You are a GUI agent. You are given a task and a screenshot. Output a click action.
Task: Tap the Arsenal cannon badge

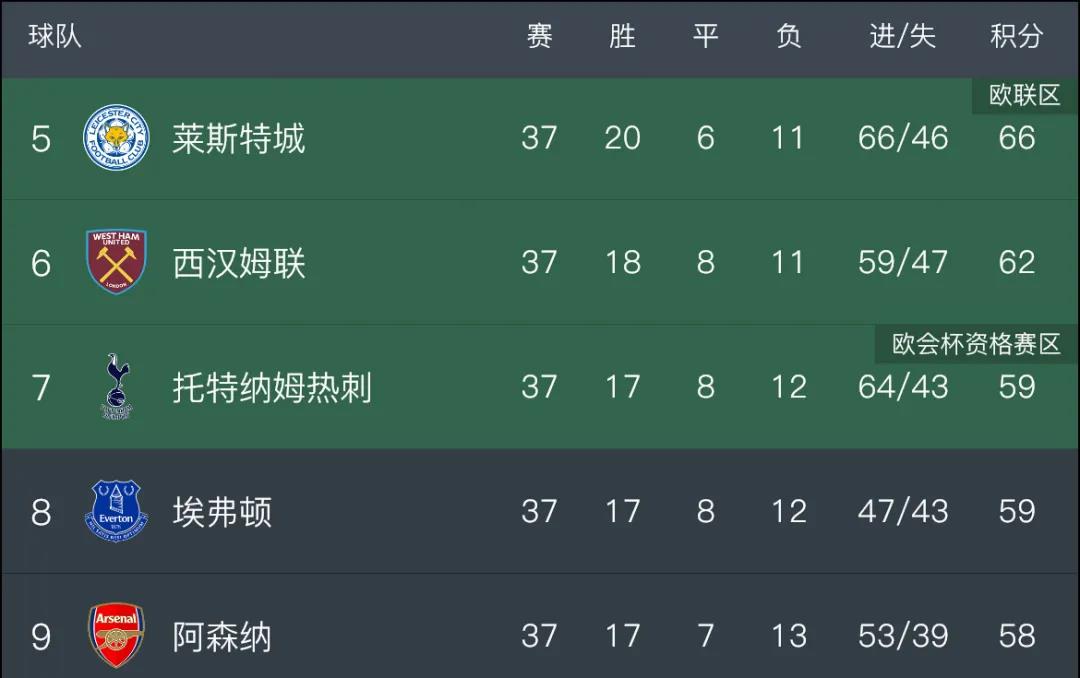(116, 635)
